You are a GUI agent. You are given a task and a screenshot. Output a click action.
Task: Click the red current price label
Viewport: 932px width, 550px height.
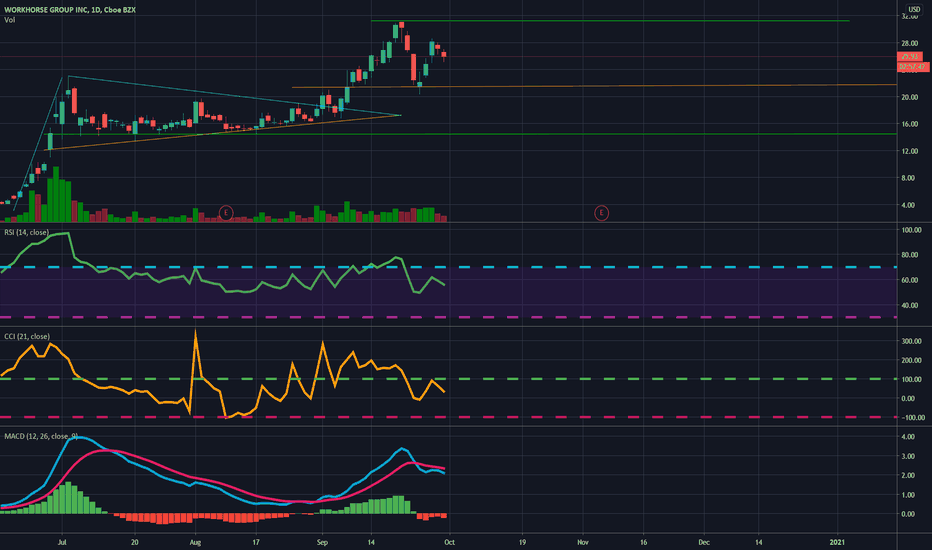pyautogui.click(x=909, y=56)
